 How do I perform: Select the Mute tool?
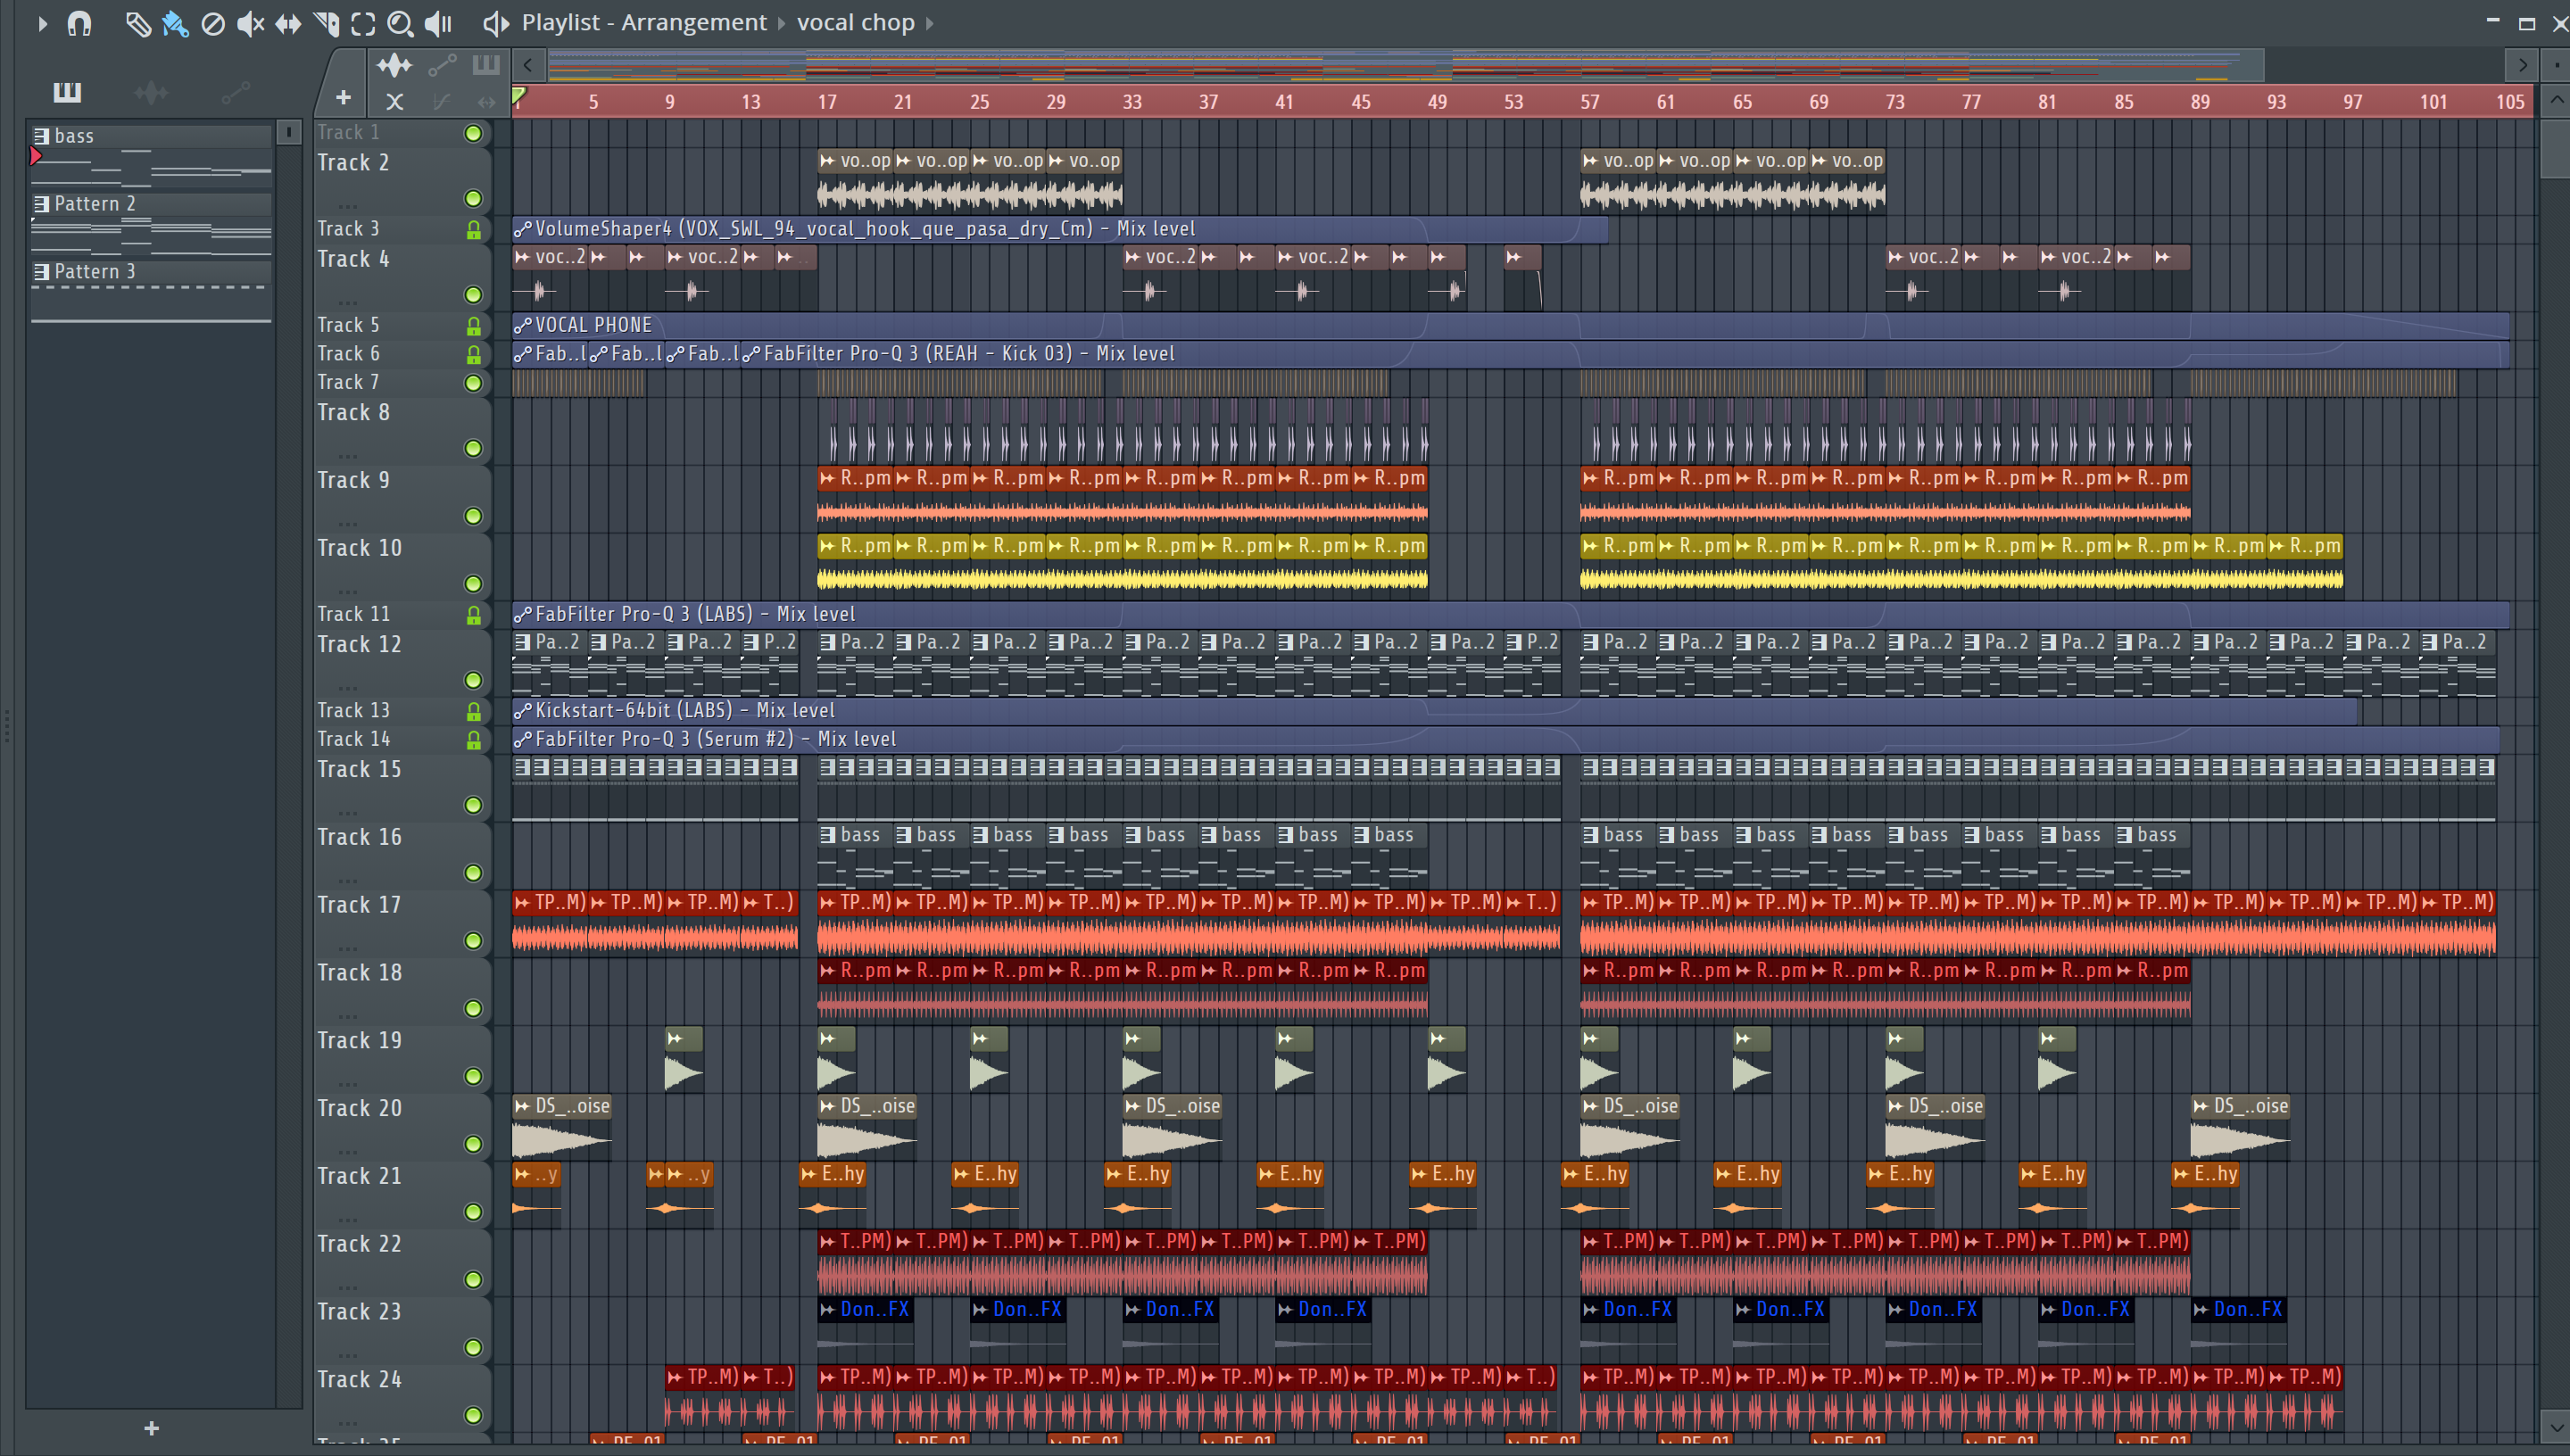(x=250, y=23)
